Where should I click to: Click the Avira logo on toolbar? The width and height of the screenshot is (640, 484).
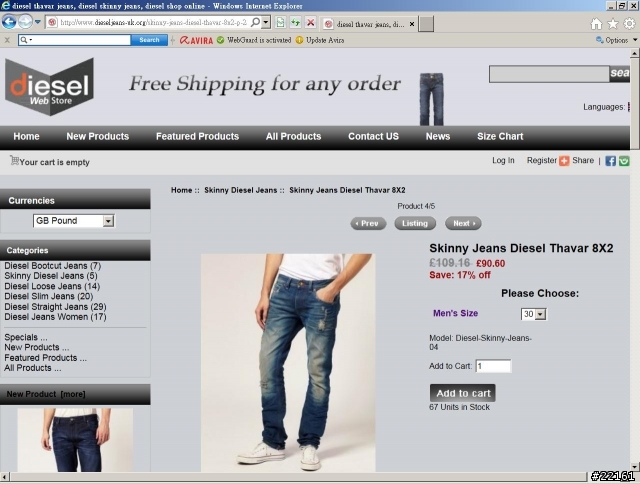(196, 40)
